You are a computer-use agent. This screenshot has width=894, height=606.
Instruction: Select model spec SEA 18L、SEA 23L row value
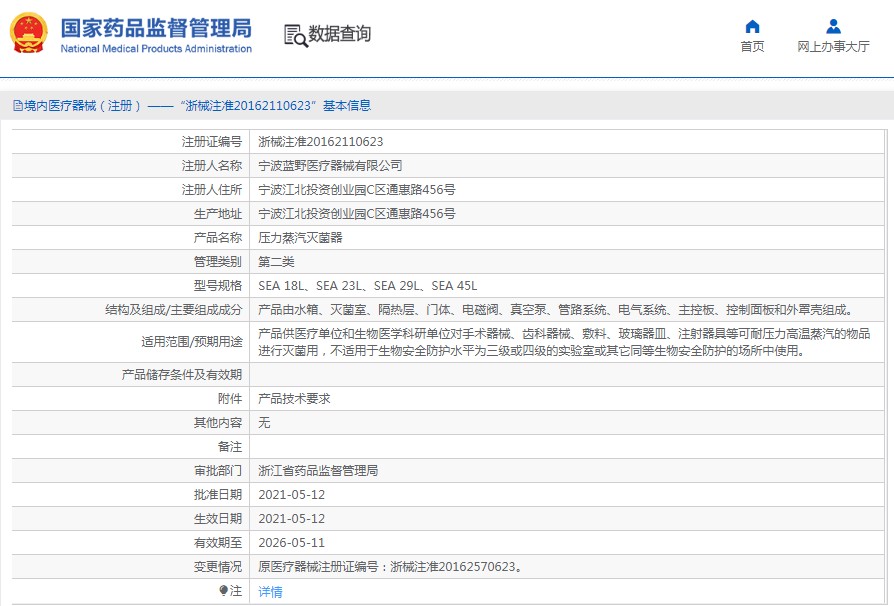(368, 286)
